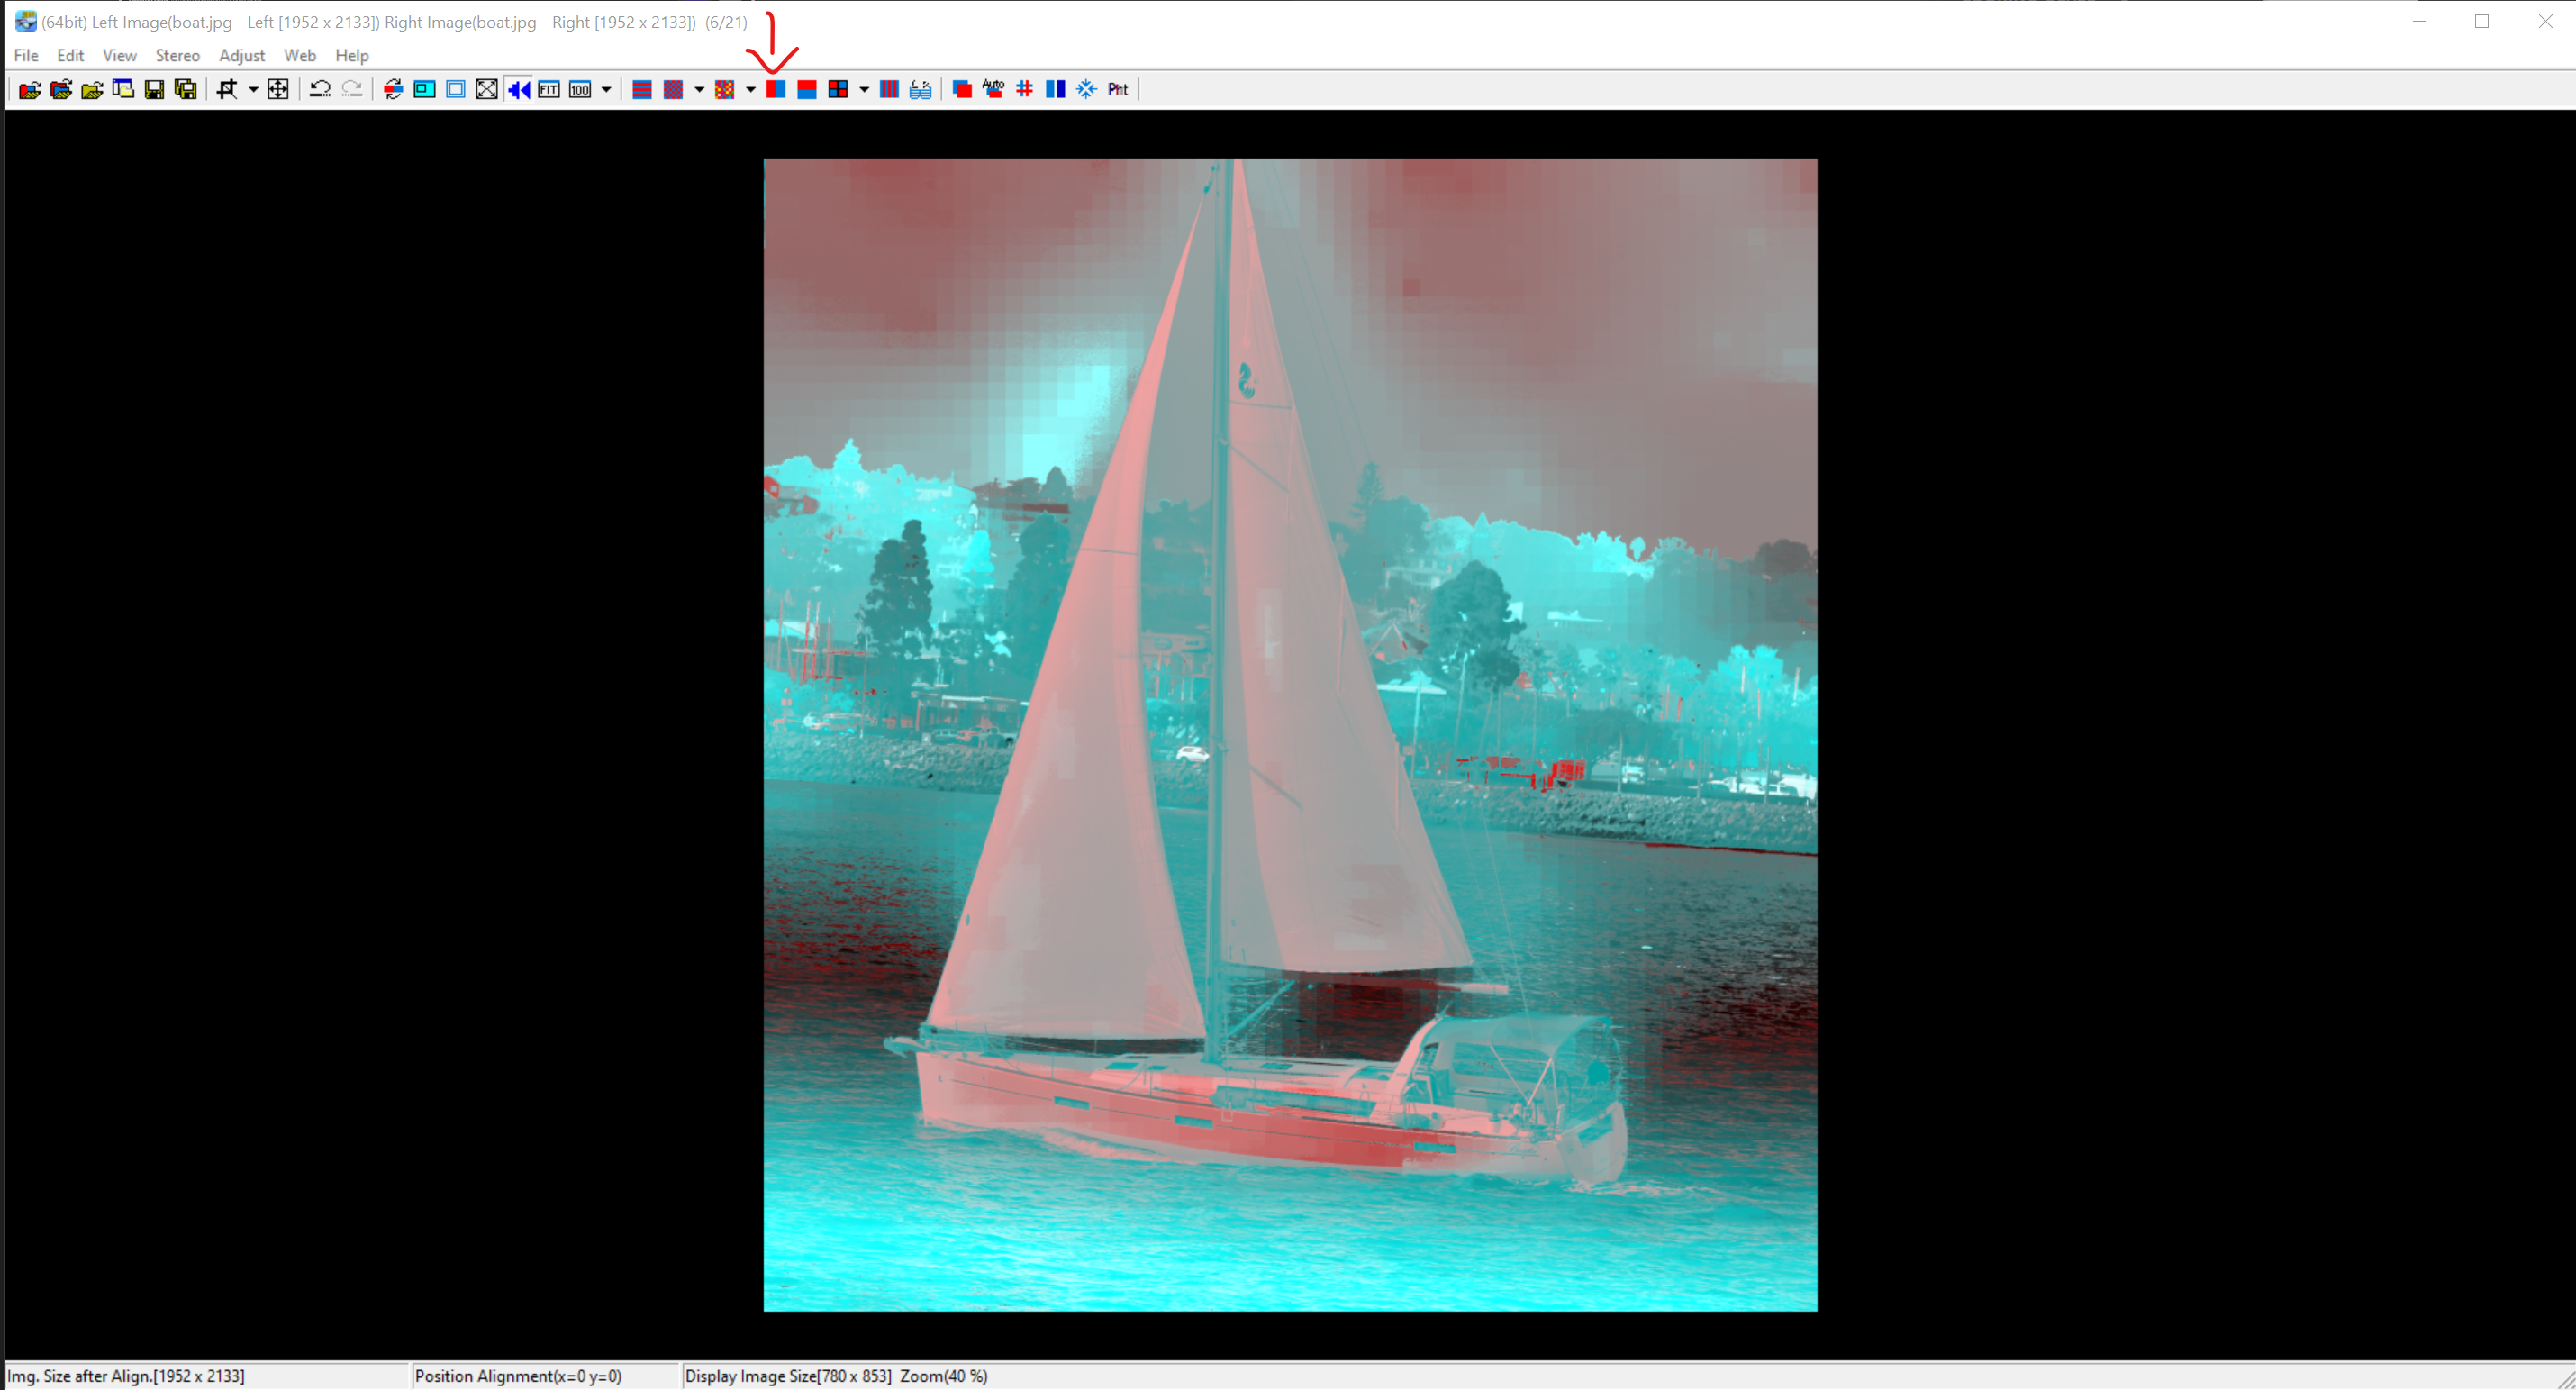Click the Open Stereo Image icon
Screen dimensions: 2576x1390
tap(29, 90)
